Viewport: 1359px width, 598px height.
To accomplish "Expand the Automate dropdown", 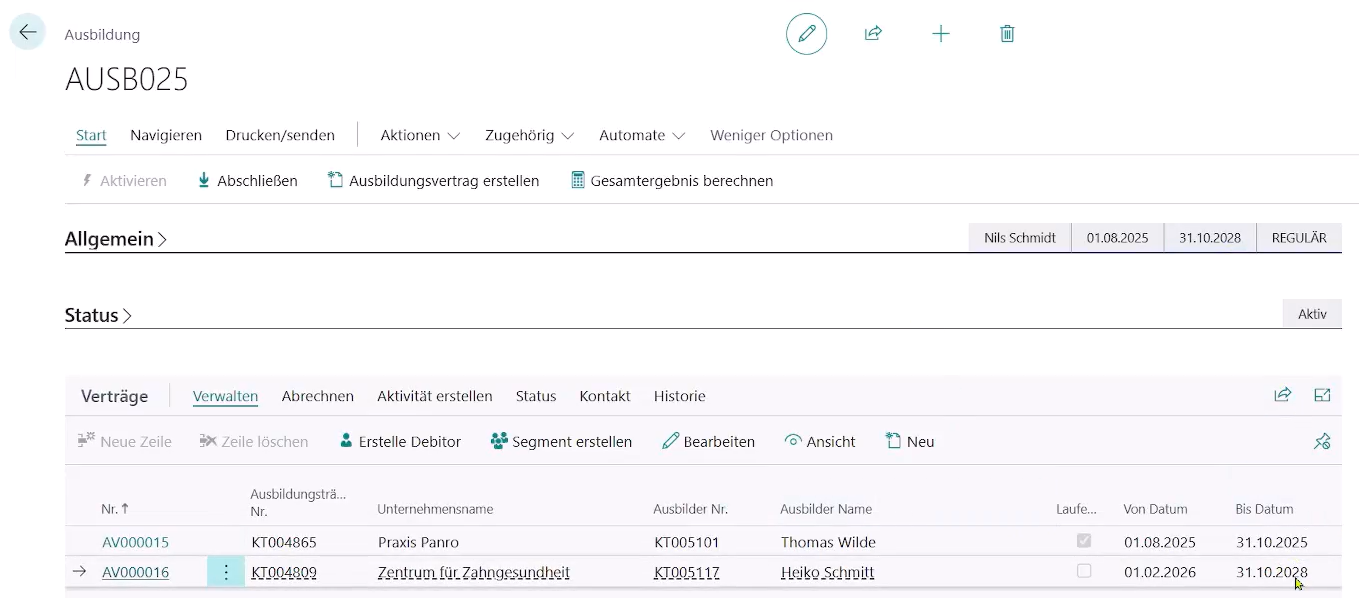I will coord(641,135).
